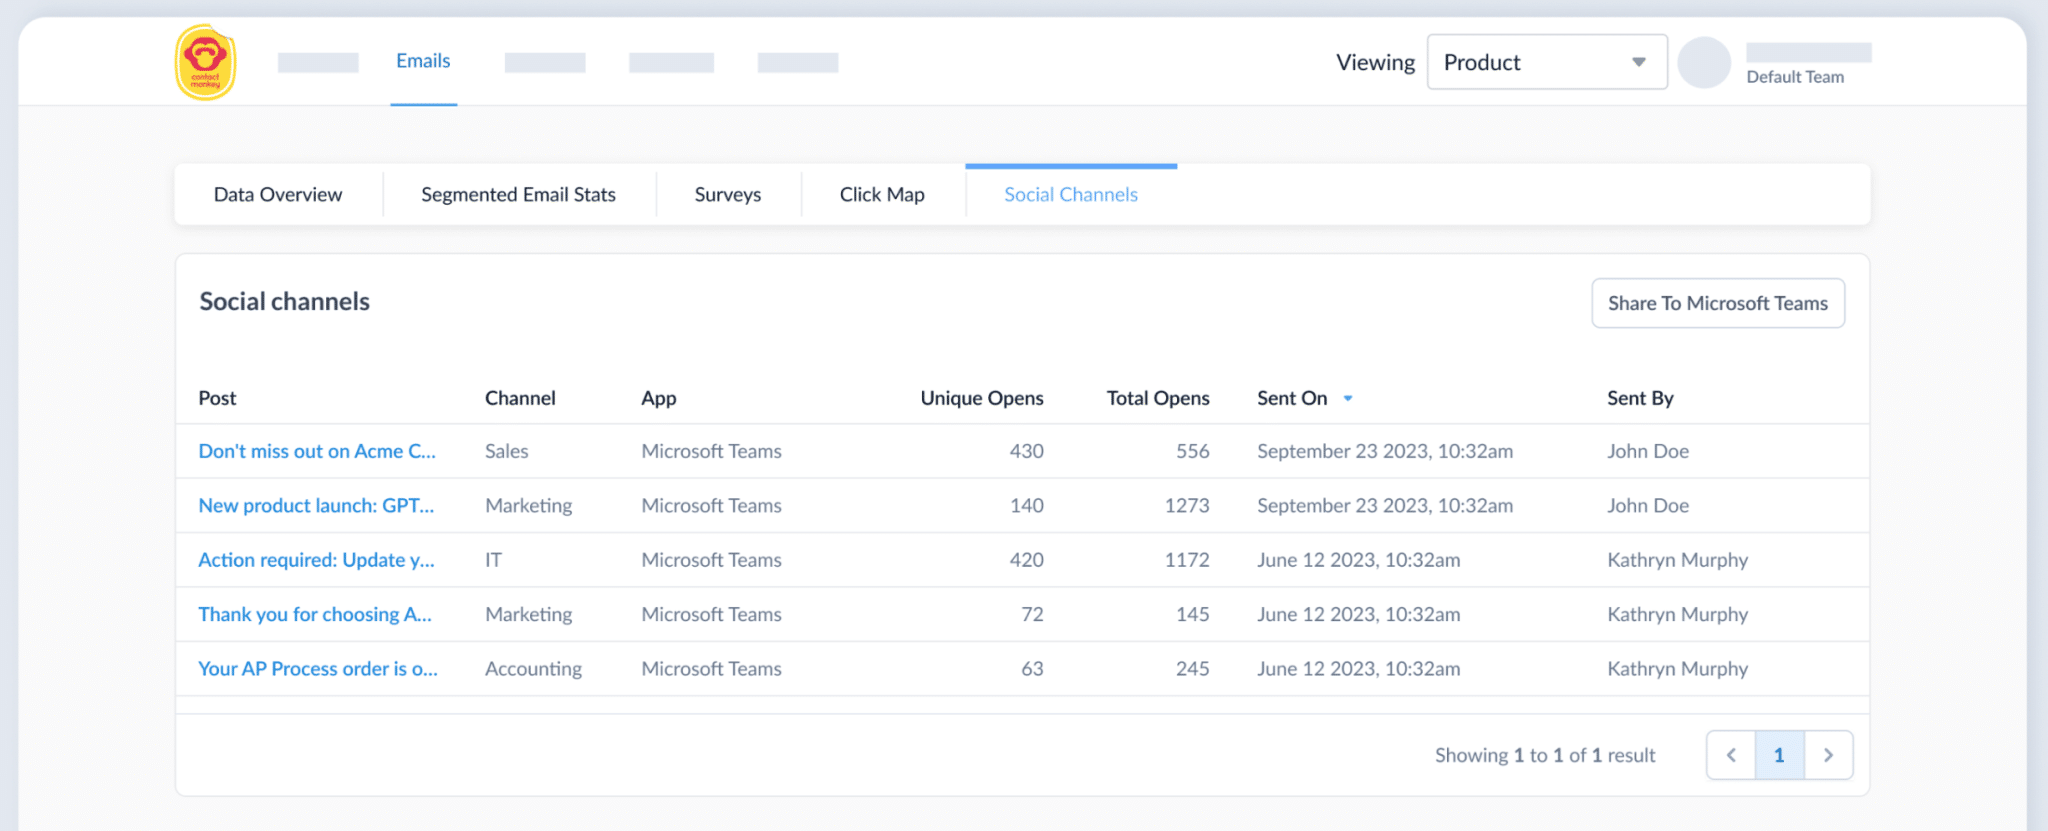
Task: Click the App column header
Action: (659, 398)
